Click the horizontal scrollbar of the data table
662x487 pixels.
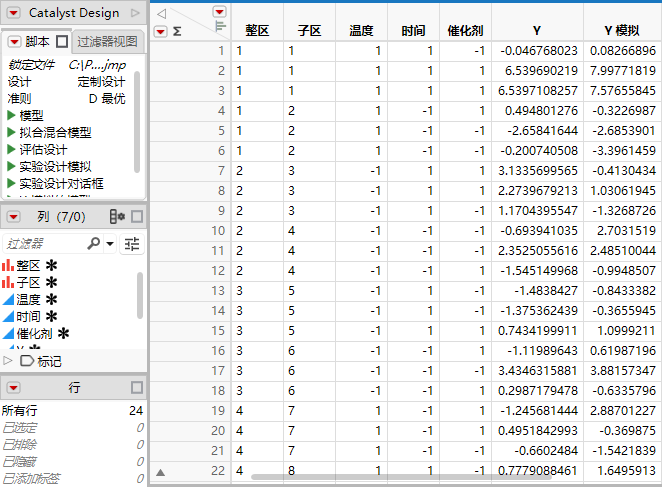click(401, 477)
